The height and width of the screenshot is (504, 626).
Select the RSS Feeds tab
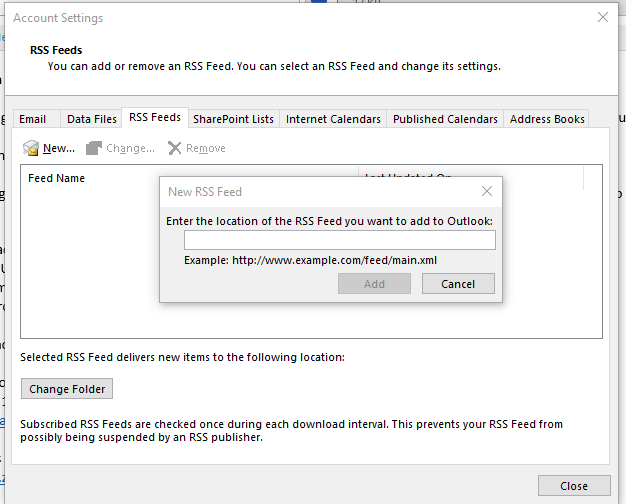tap(155, 118)
